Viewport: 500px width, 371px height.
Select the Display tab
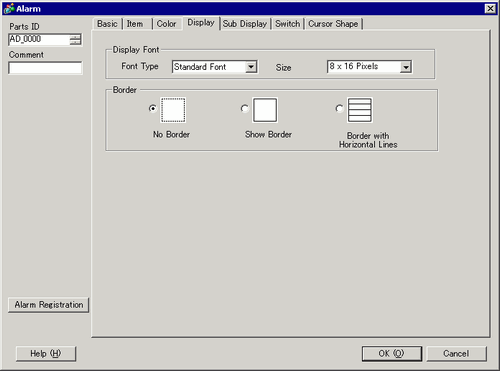[x=201, y=23]
